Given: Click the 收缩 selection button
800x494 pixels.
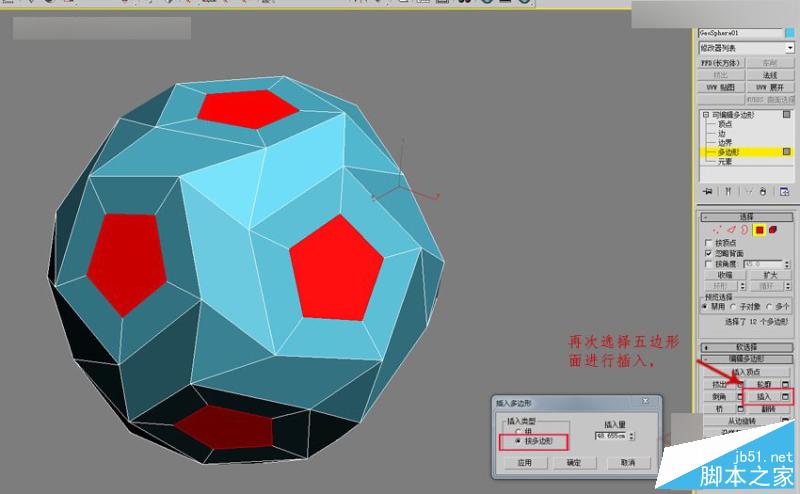Looking at the screenshot, I should pyautogui.click(x=724, y=275).
